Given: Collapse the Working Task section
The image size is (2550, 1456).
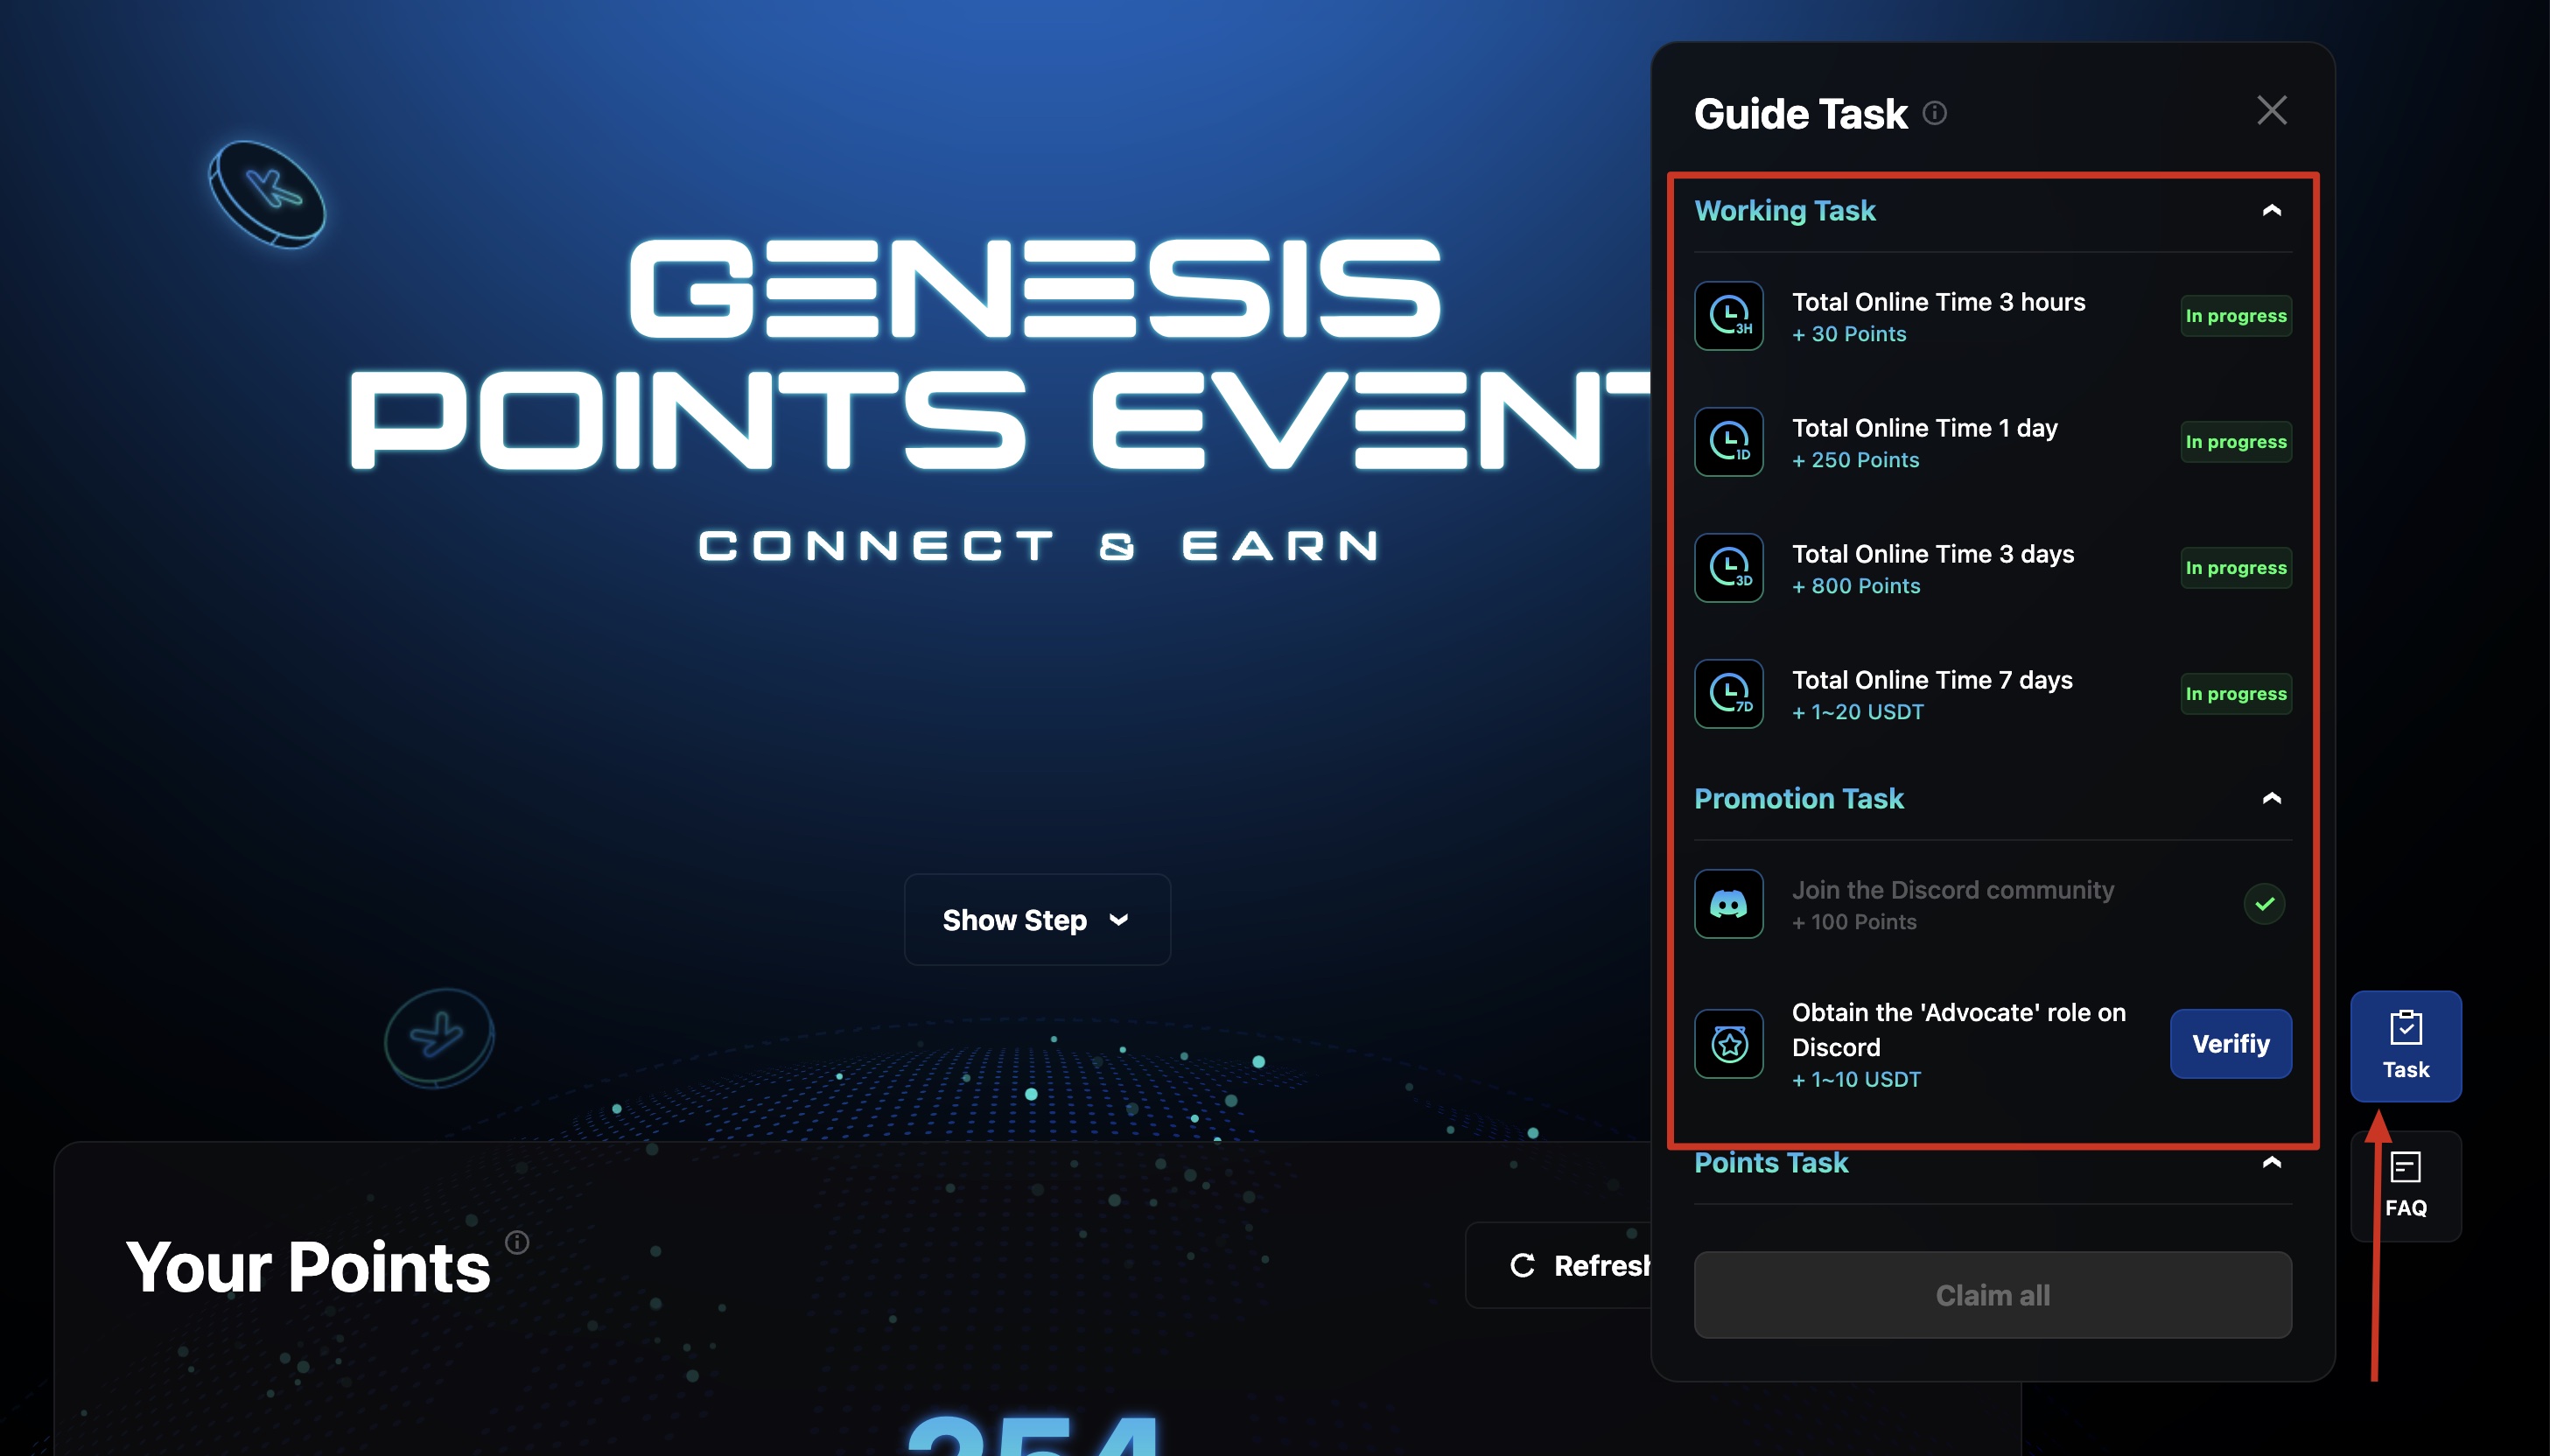Looking at the screenshot, I should click(x=2272, y=210).
